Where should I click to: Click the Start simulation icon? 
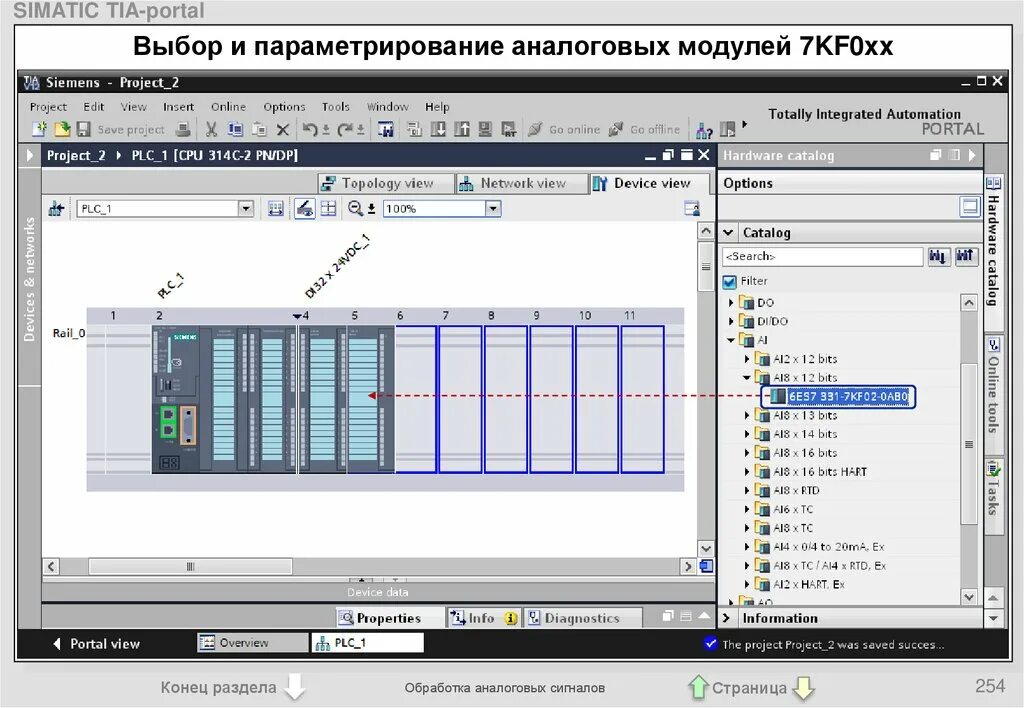pyautogui.click(x=485, y=129)
